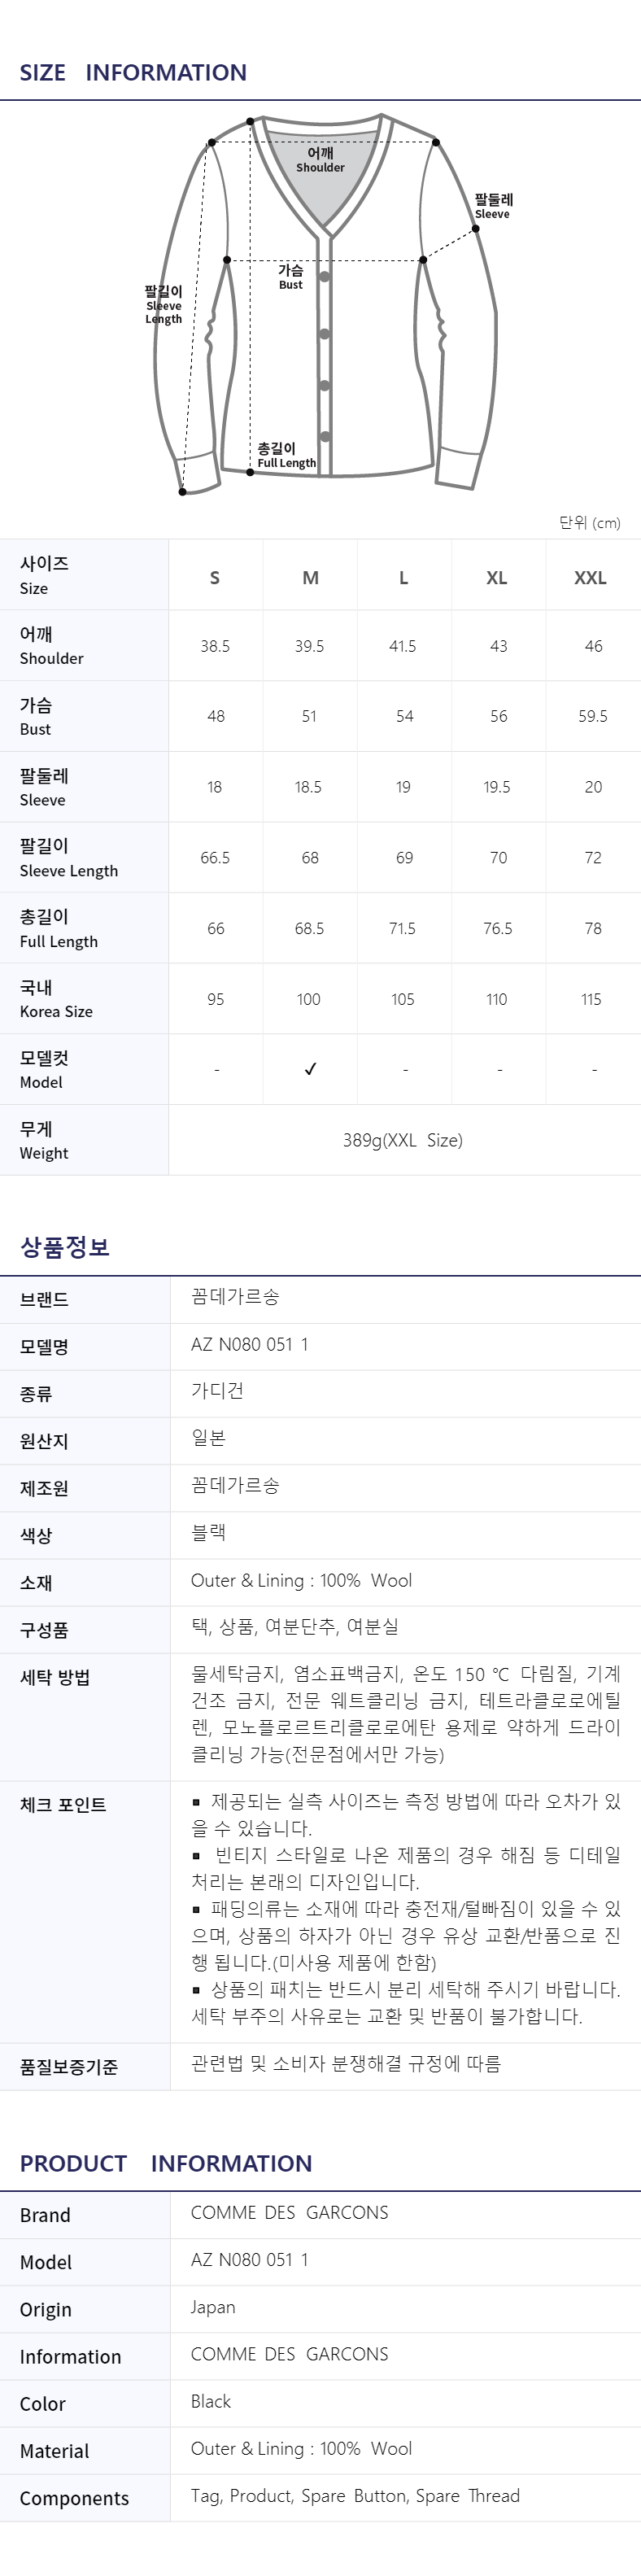This screenshot has height=2576, width=641.
Task: Click the Shoulder label in the cardigan diagram
Action: coord(320,160)
